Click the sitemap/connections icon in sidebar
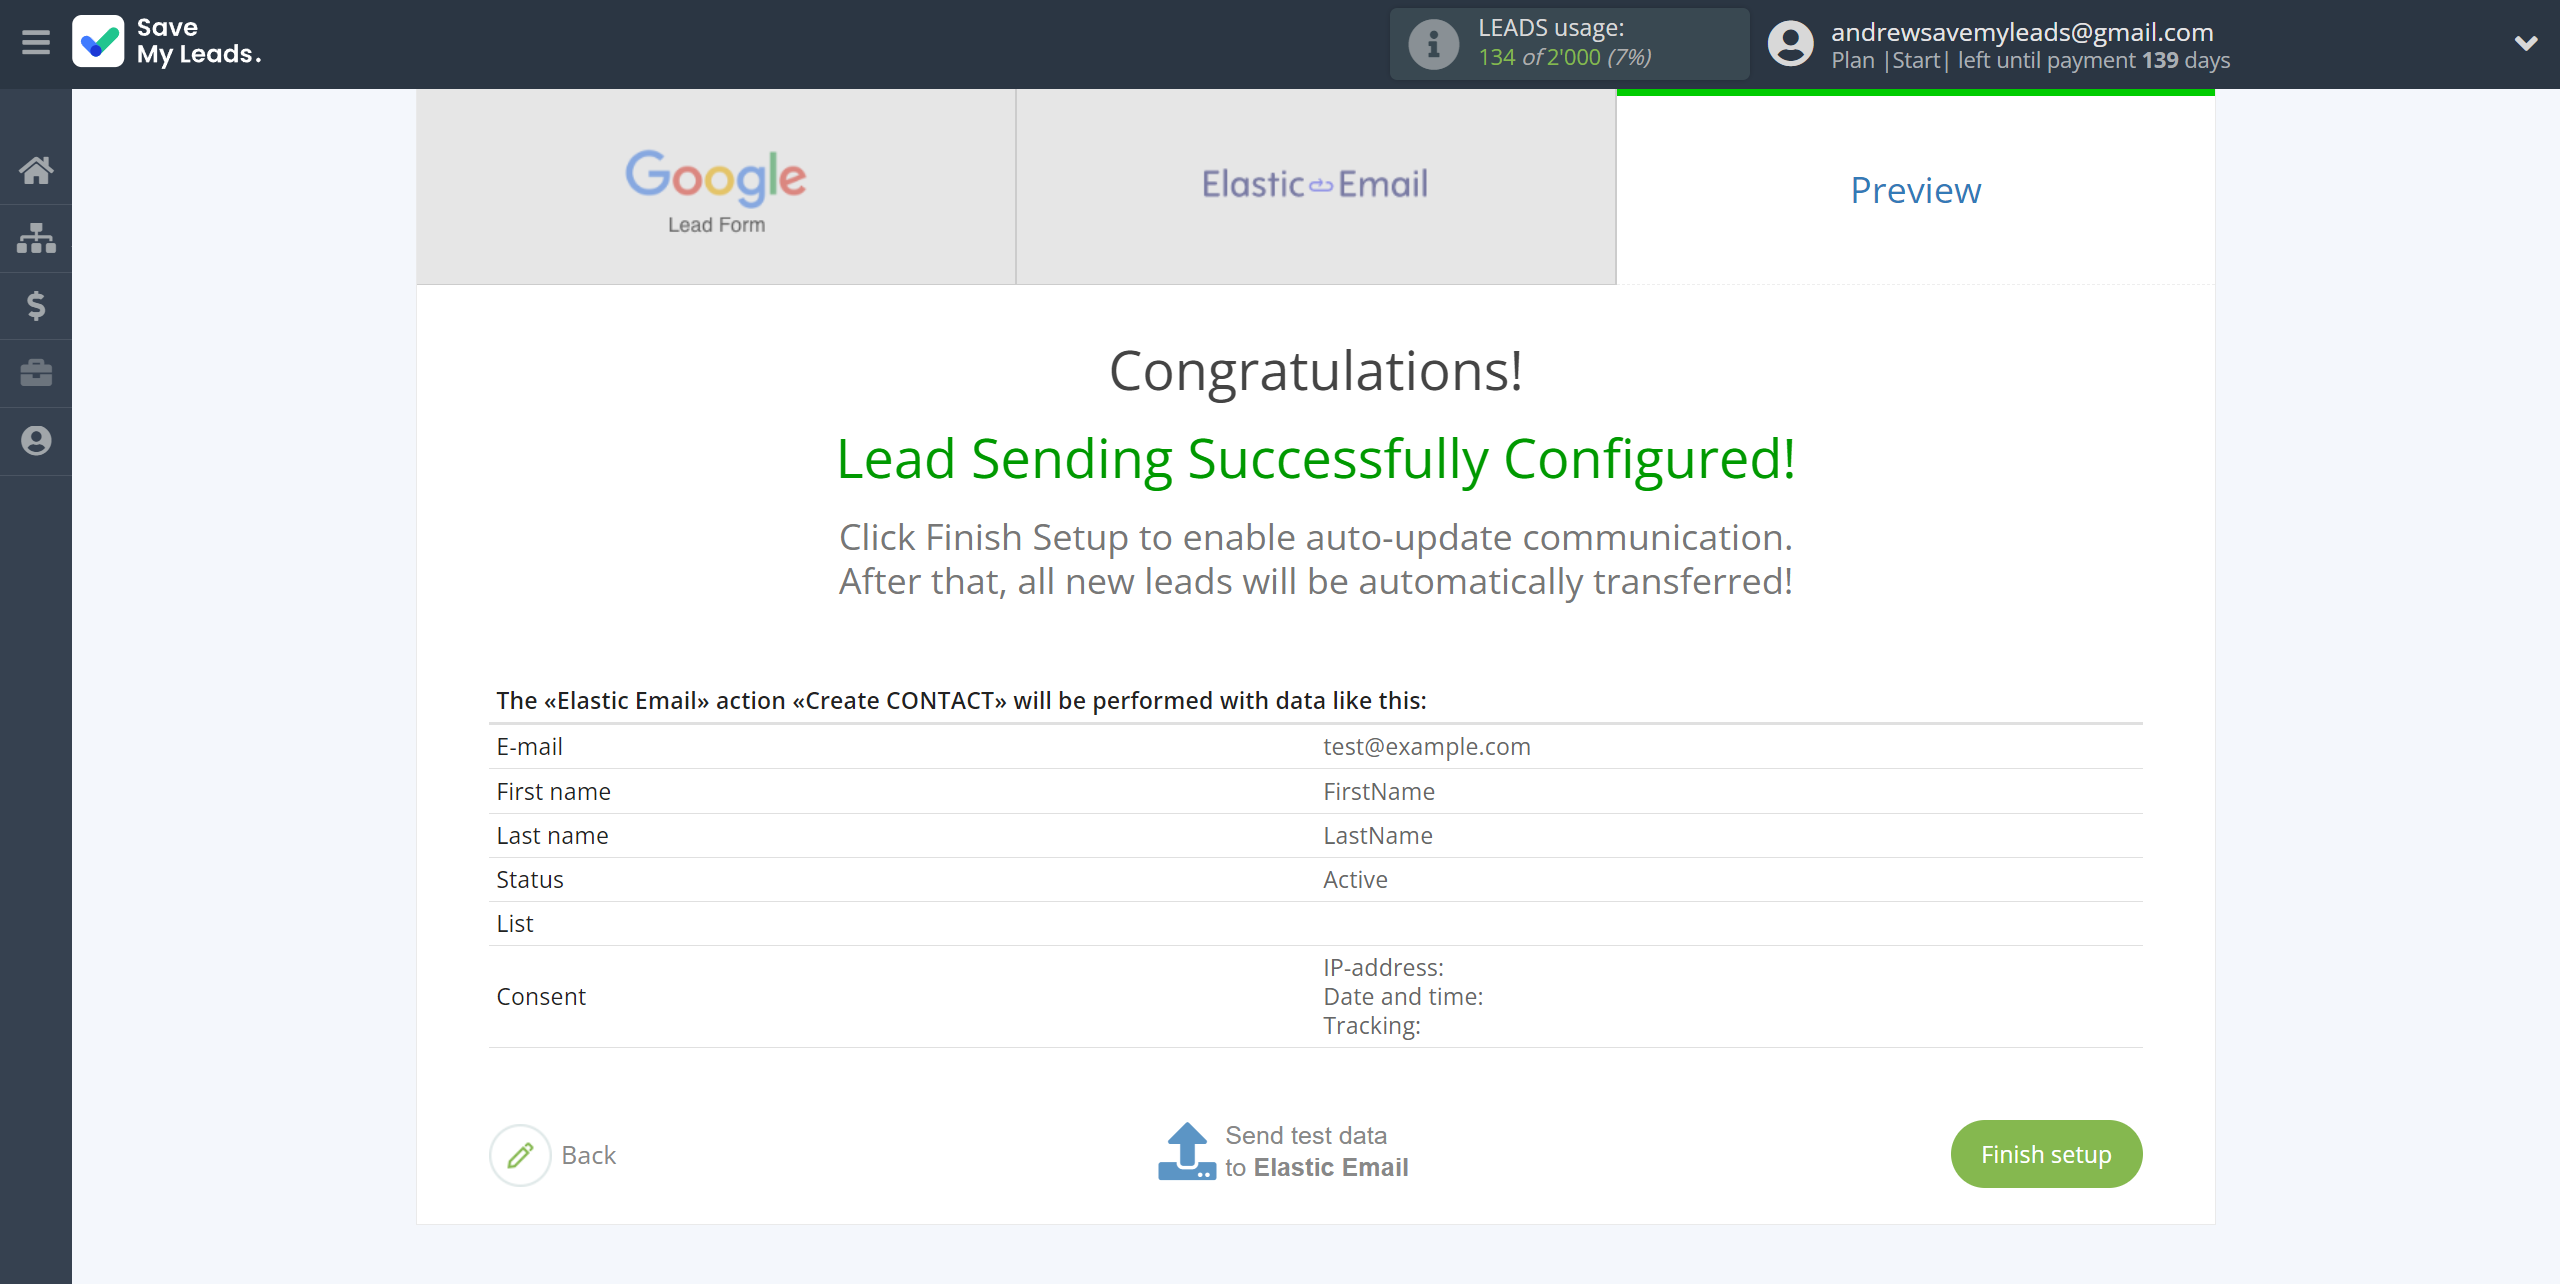 click(x=36, y=236)
